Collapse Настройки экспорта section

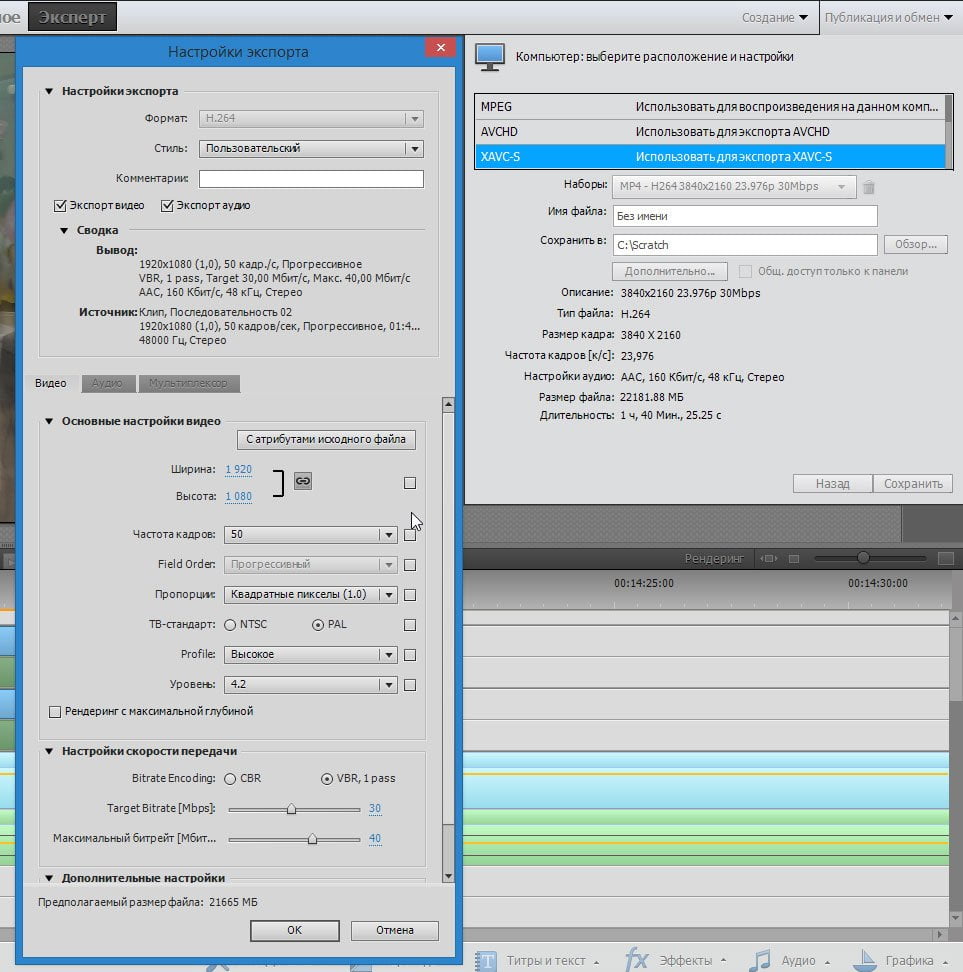click(x=49, y=91)
